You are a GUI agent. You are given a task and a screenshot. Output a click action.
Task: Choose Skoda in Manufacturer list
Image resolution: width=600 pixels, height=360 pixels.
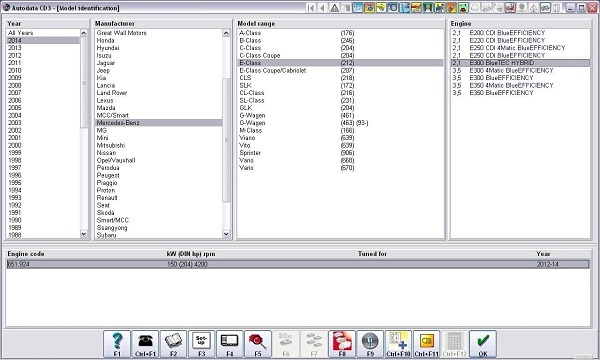158,213
